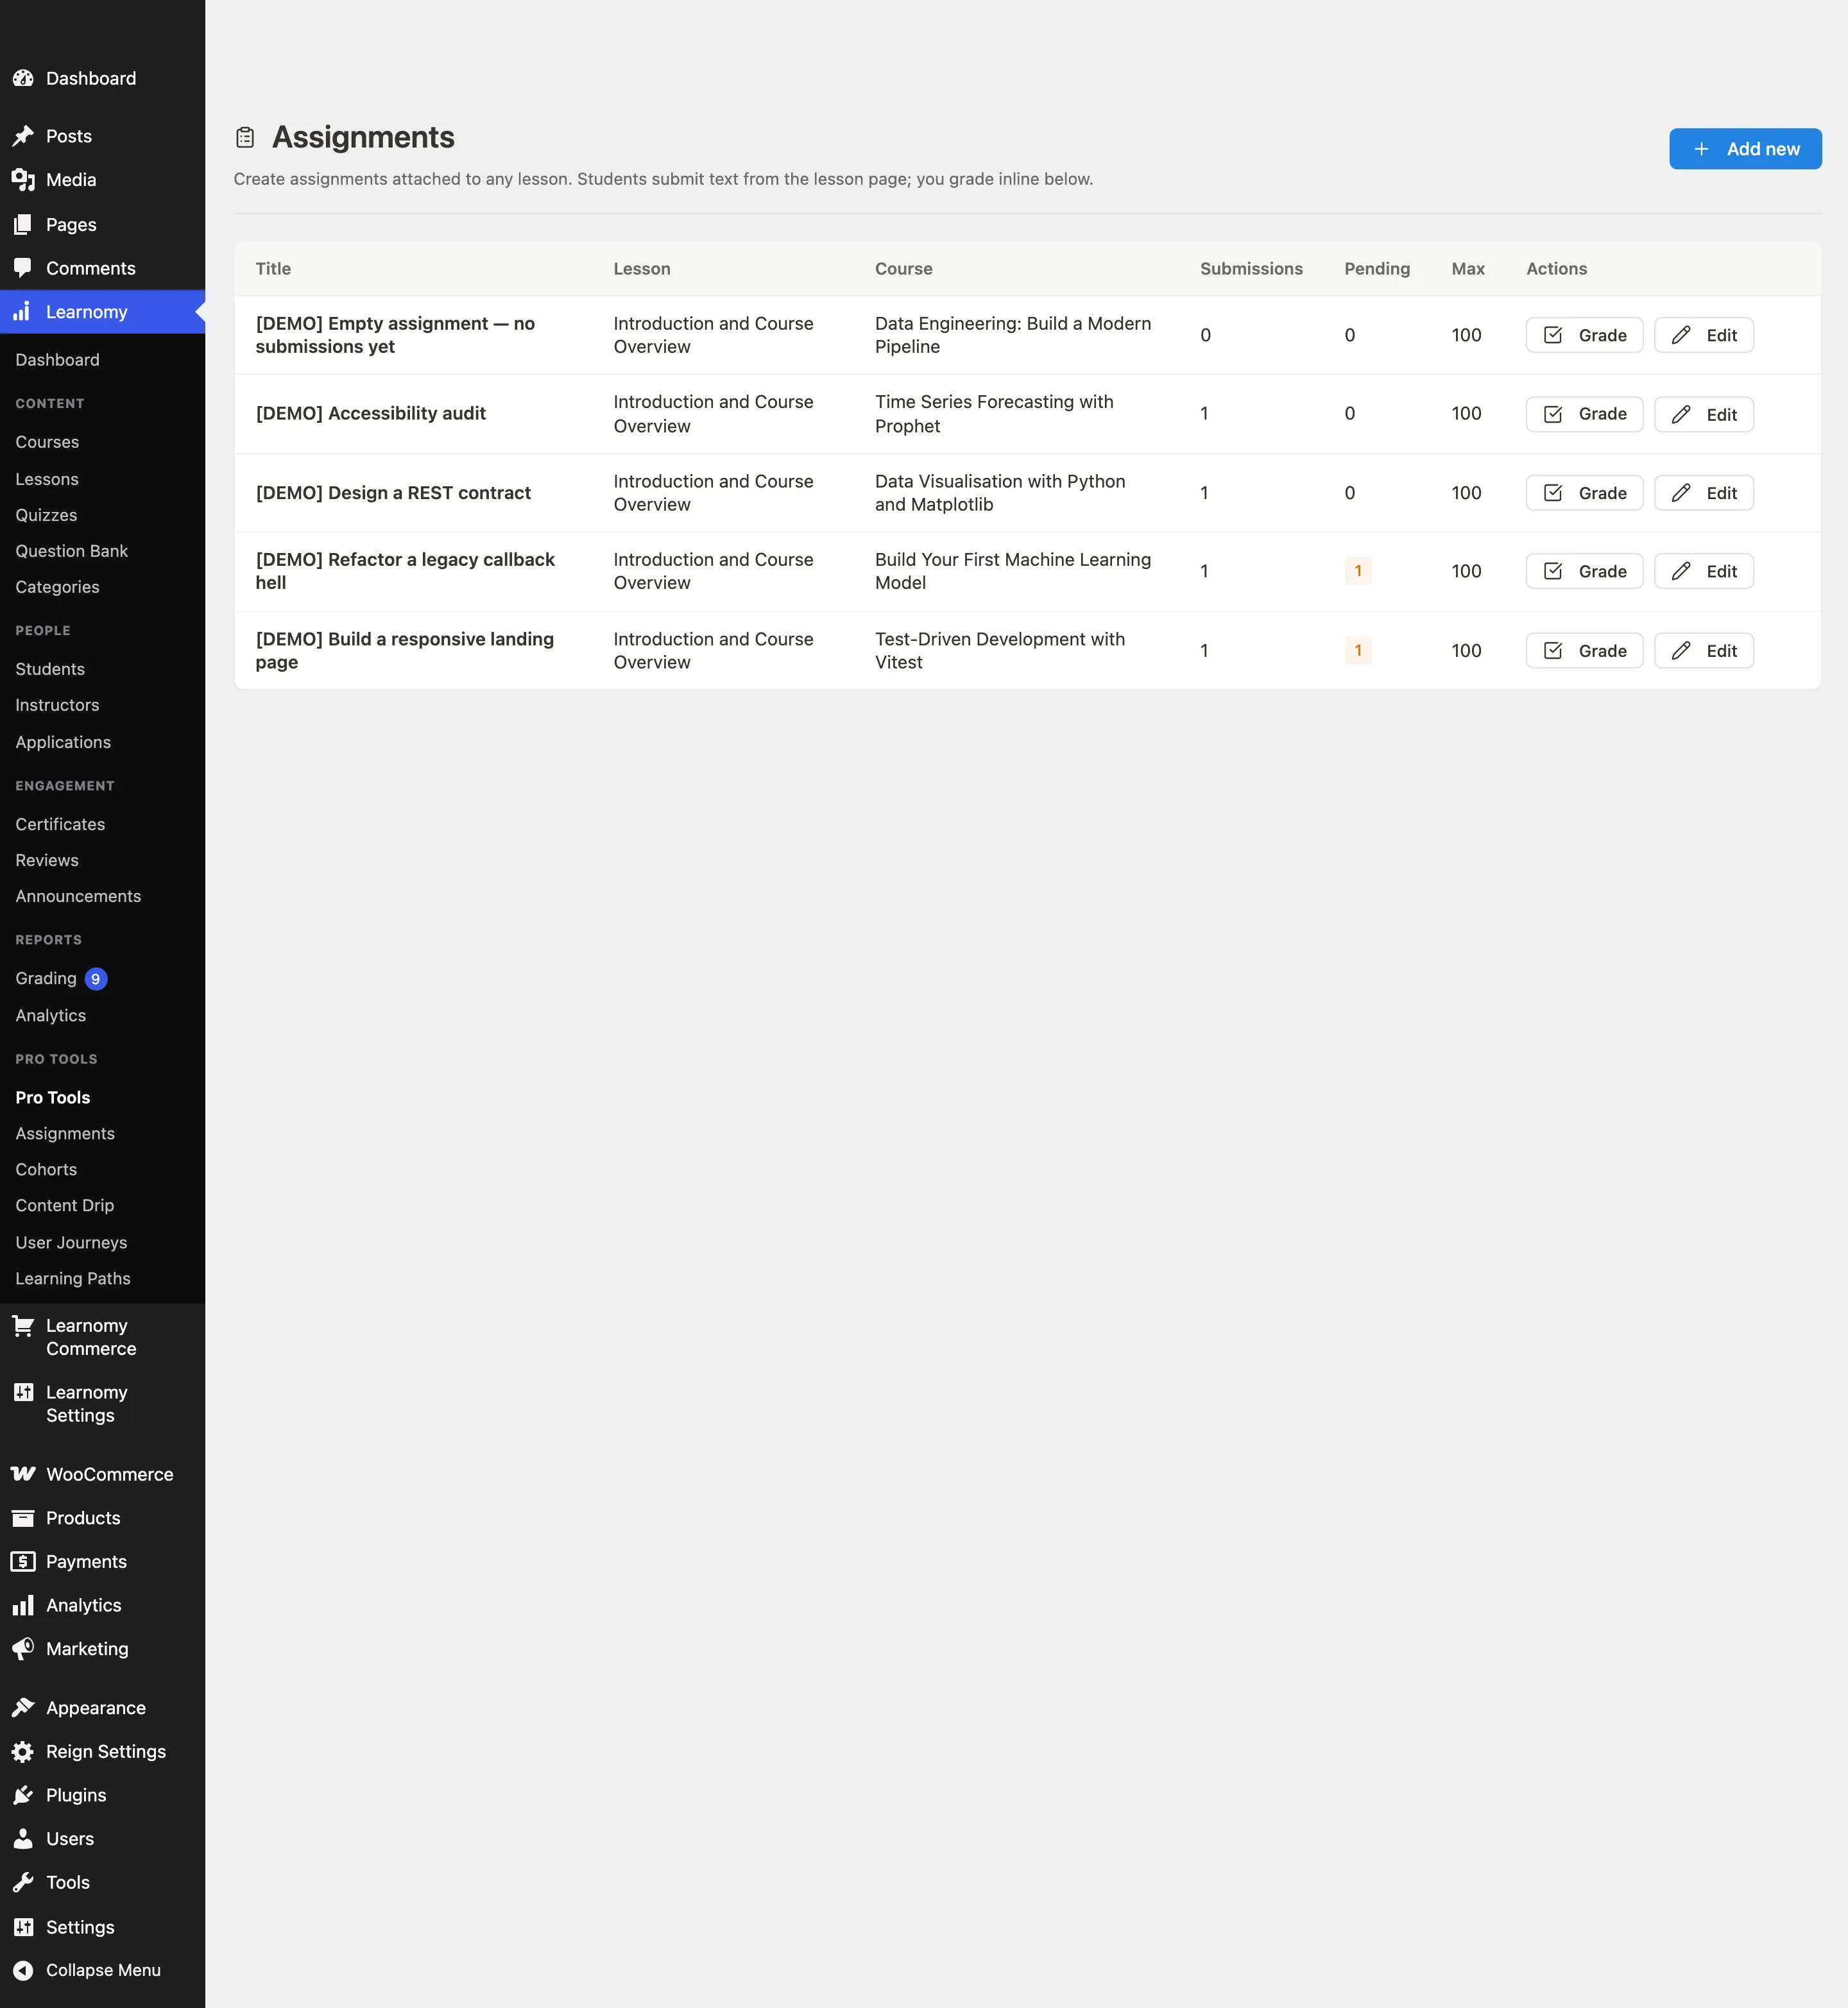Viewport: 1848px width, 2008px height.
Task: Open Courses in the Content section
Action: point(47,442)
